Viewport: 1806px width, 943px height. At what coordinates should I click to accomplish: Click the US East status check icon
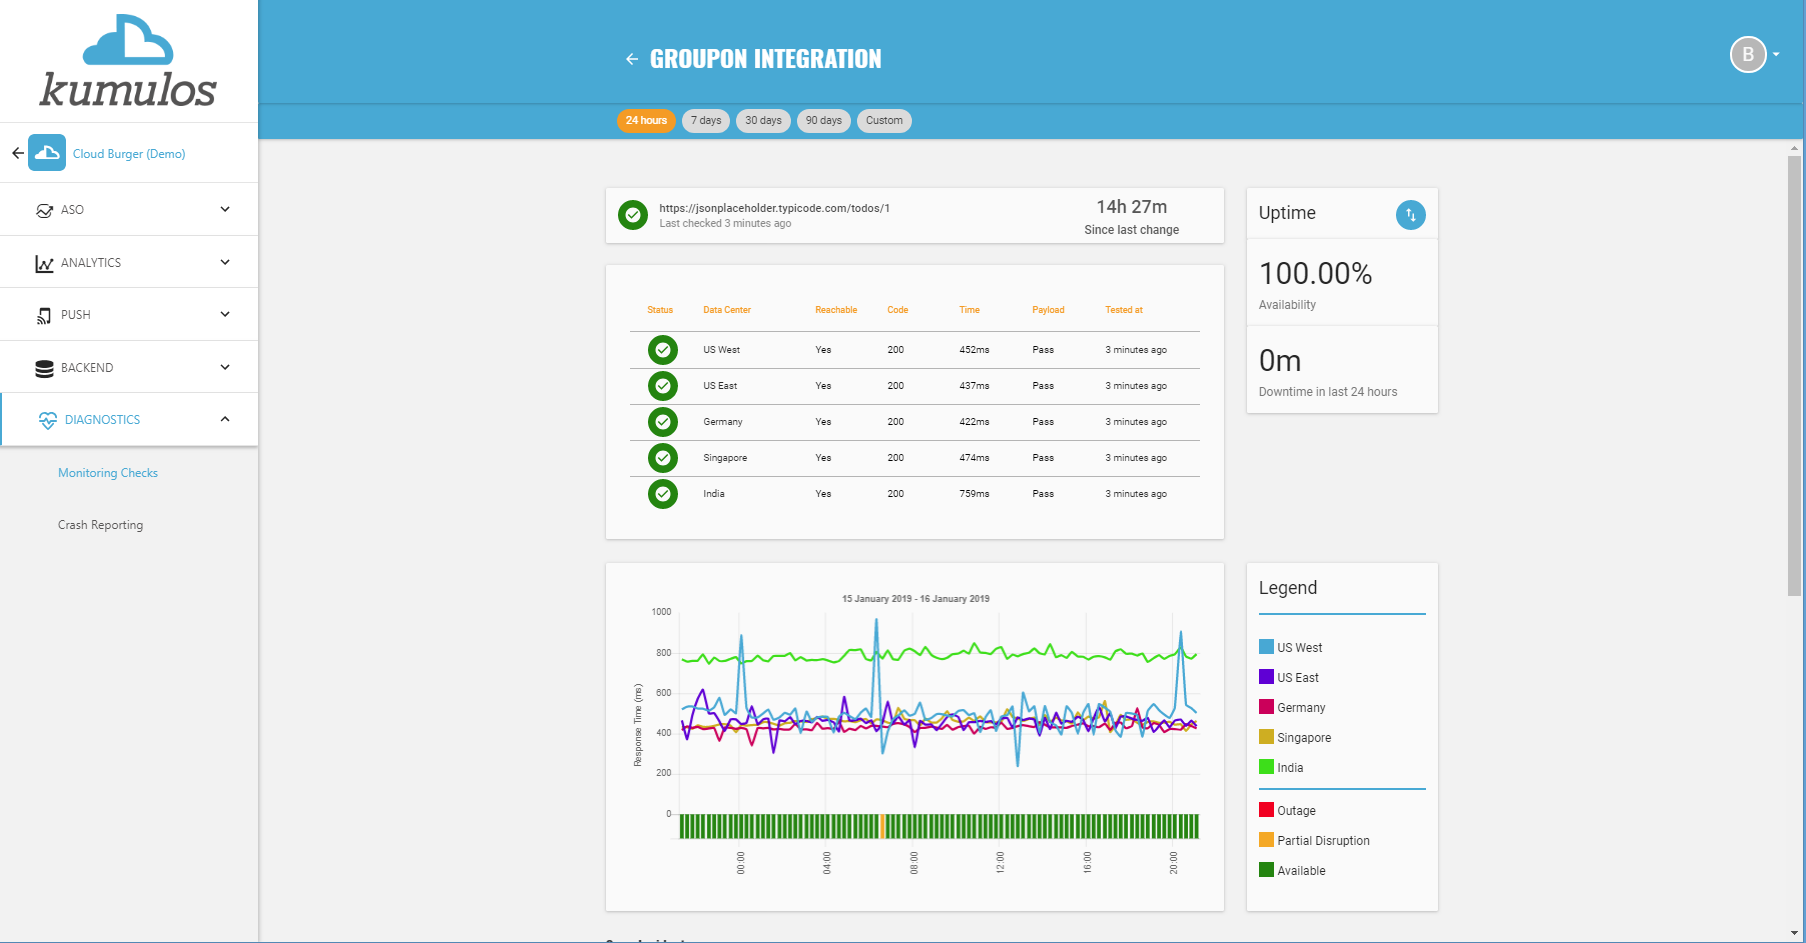click(663, 386)
